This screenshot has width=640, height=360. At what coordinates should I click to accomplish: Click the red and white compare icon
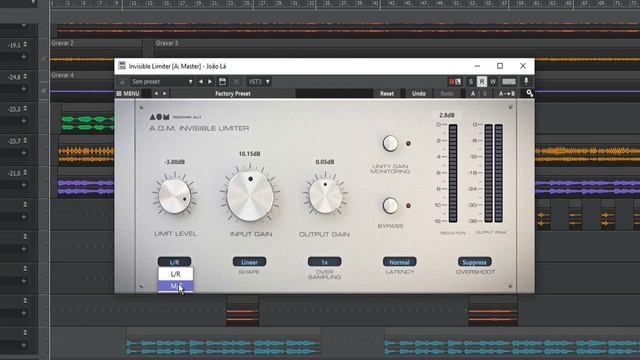coord(455,82)
